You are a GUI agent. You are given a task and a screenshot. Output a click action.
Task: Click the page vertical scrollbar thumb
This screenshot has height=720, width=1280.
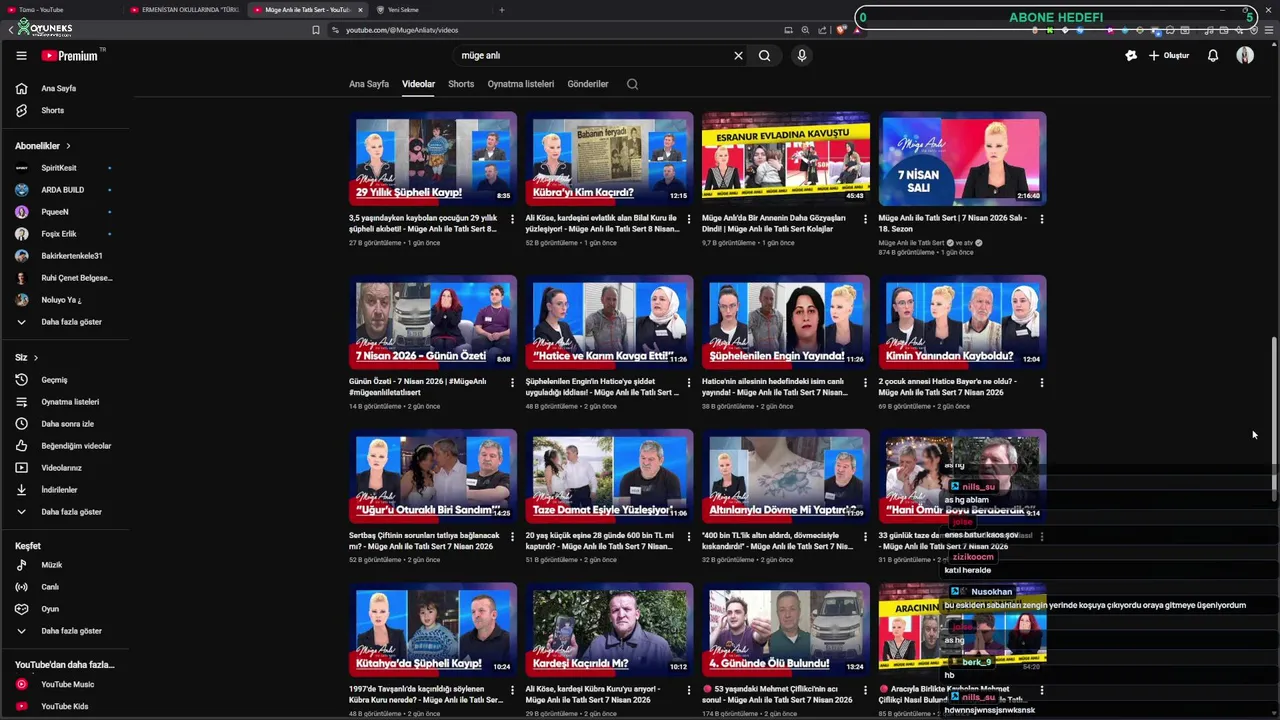click(x=1273, y=420)
